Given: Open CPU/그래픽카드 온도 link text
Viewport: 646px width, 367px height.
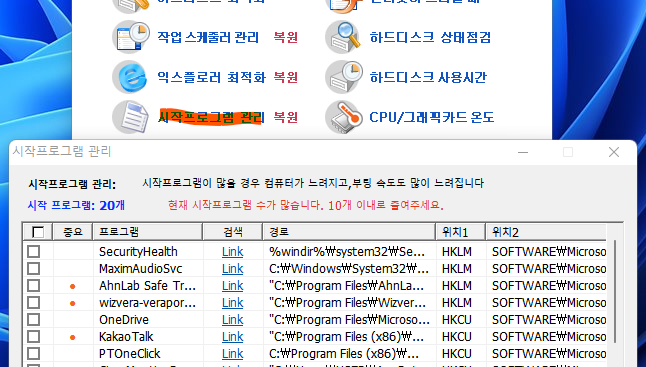Looking at the screenshot, I should (431, 117).
